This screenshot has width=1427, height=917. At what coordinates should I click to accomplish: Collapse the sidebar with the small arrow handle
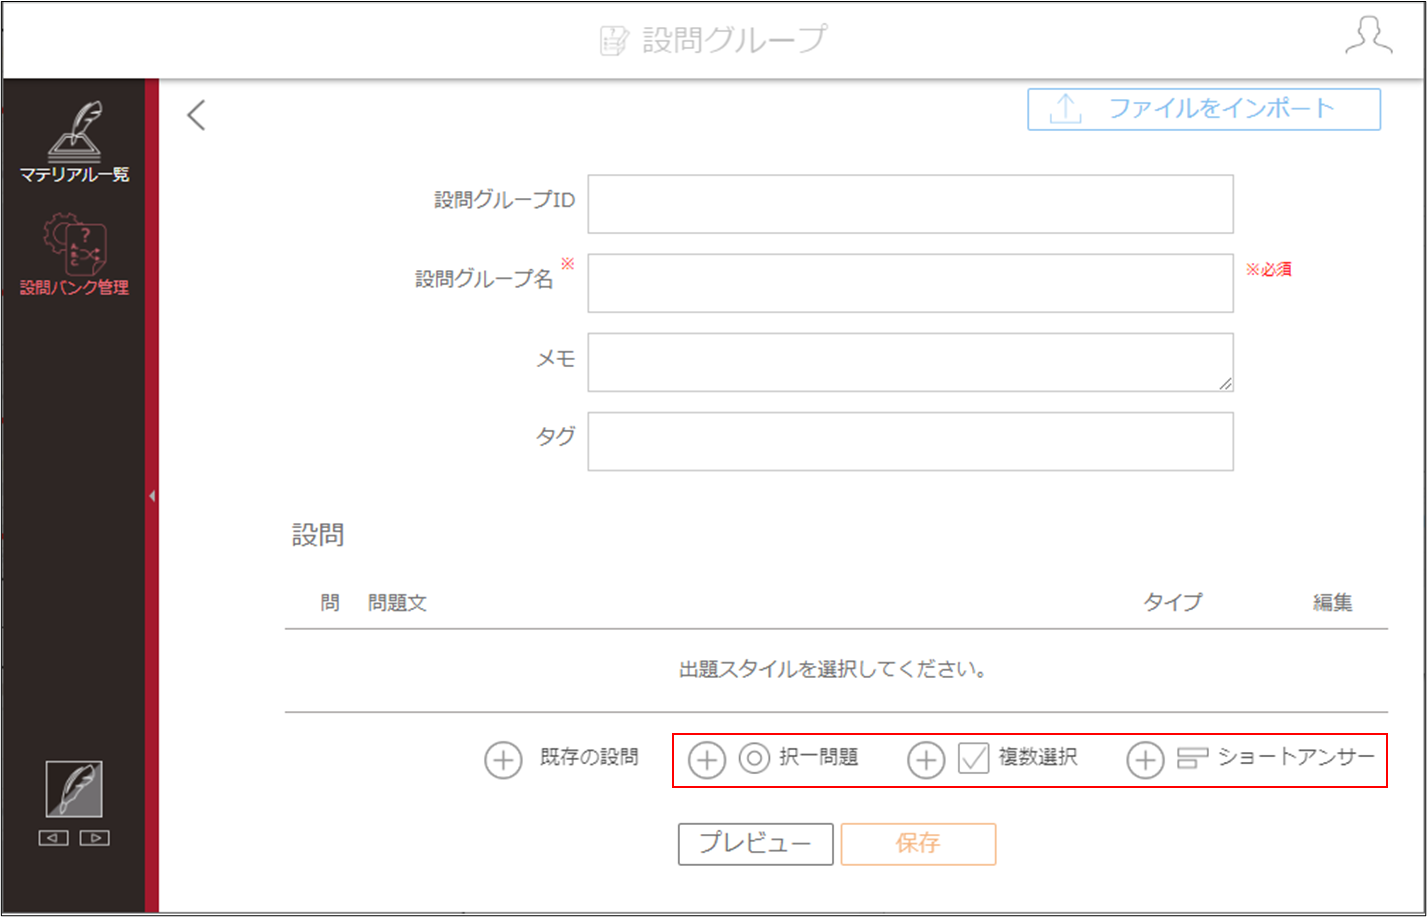[152, 496]
